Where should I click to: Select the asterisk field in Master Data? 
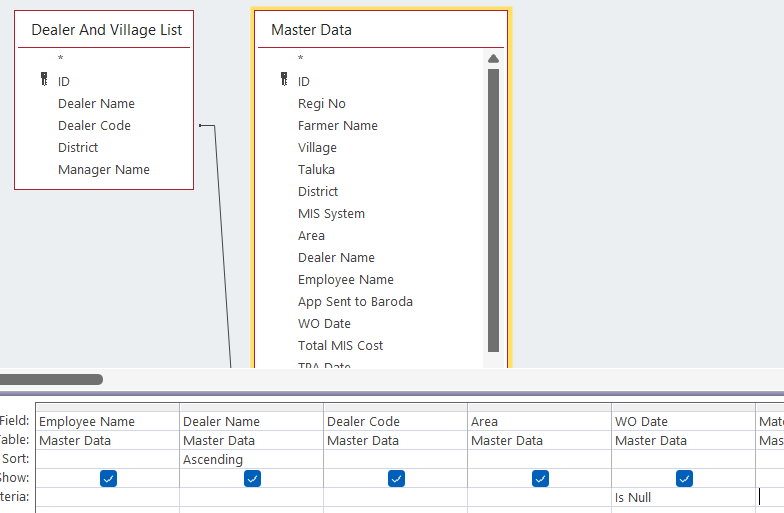[x=301, y=59]
